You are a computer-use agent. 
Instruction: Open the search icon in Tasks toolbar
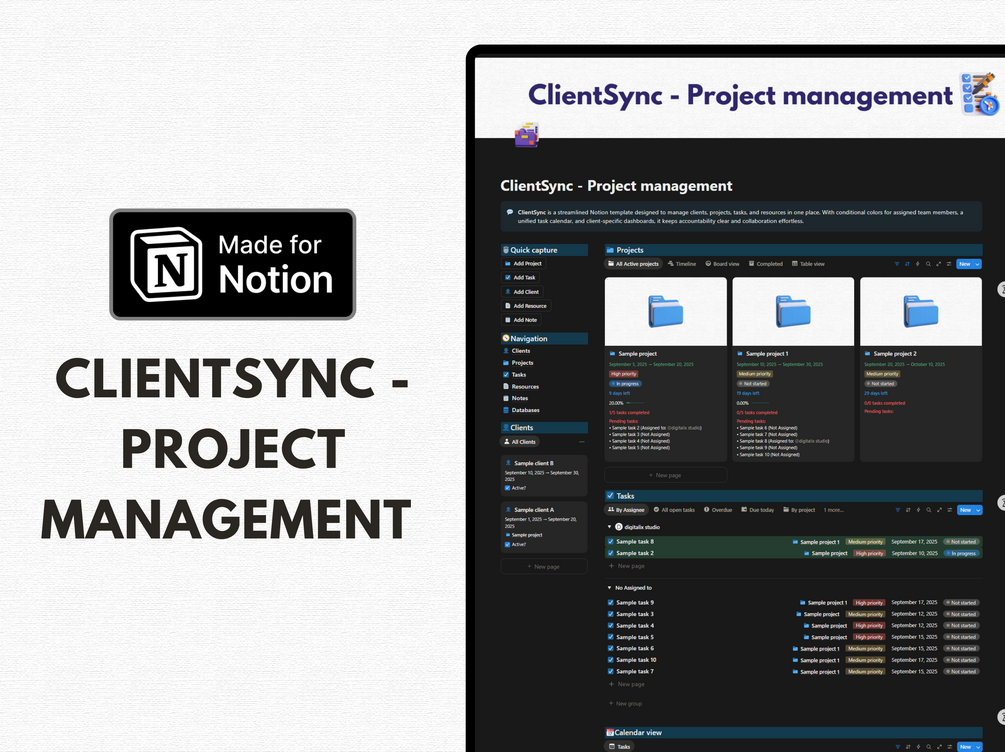(929, 510)
